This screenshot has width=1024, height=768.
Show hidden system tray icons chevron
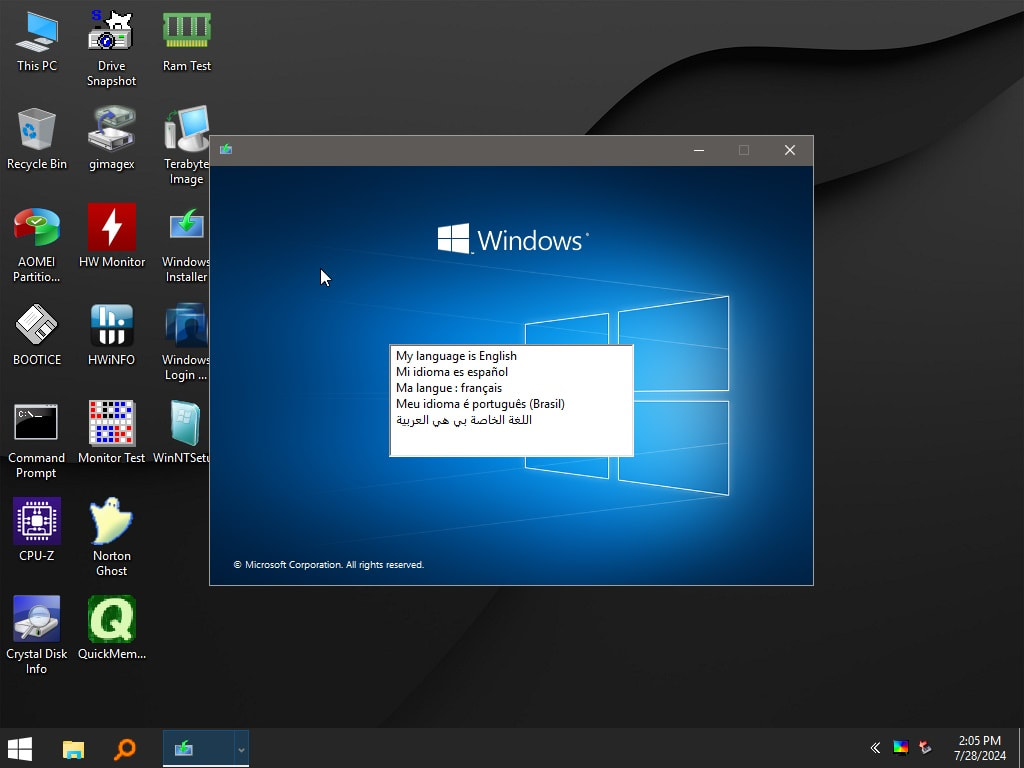point(875,748)
